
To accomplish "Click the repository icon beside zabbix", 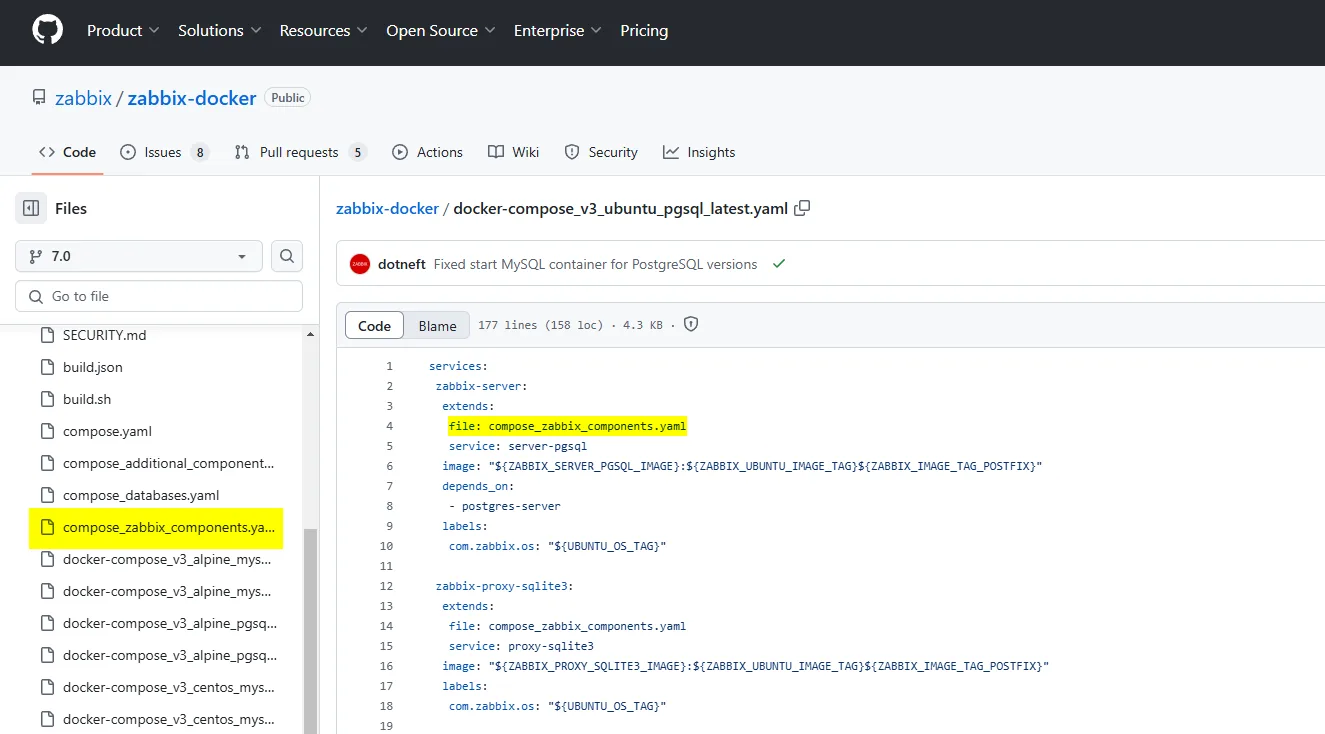I will coord(39,98).
